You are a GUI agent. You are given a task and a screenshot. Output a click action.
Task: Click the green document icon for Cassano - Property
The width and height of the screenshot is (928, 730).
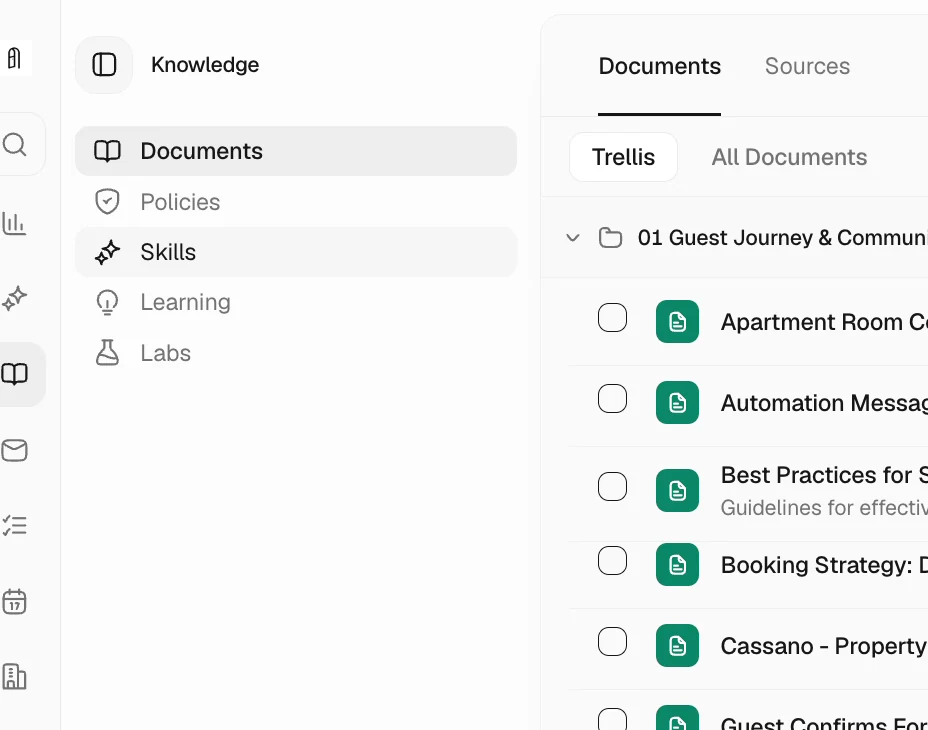[x=677, y=645]
